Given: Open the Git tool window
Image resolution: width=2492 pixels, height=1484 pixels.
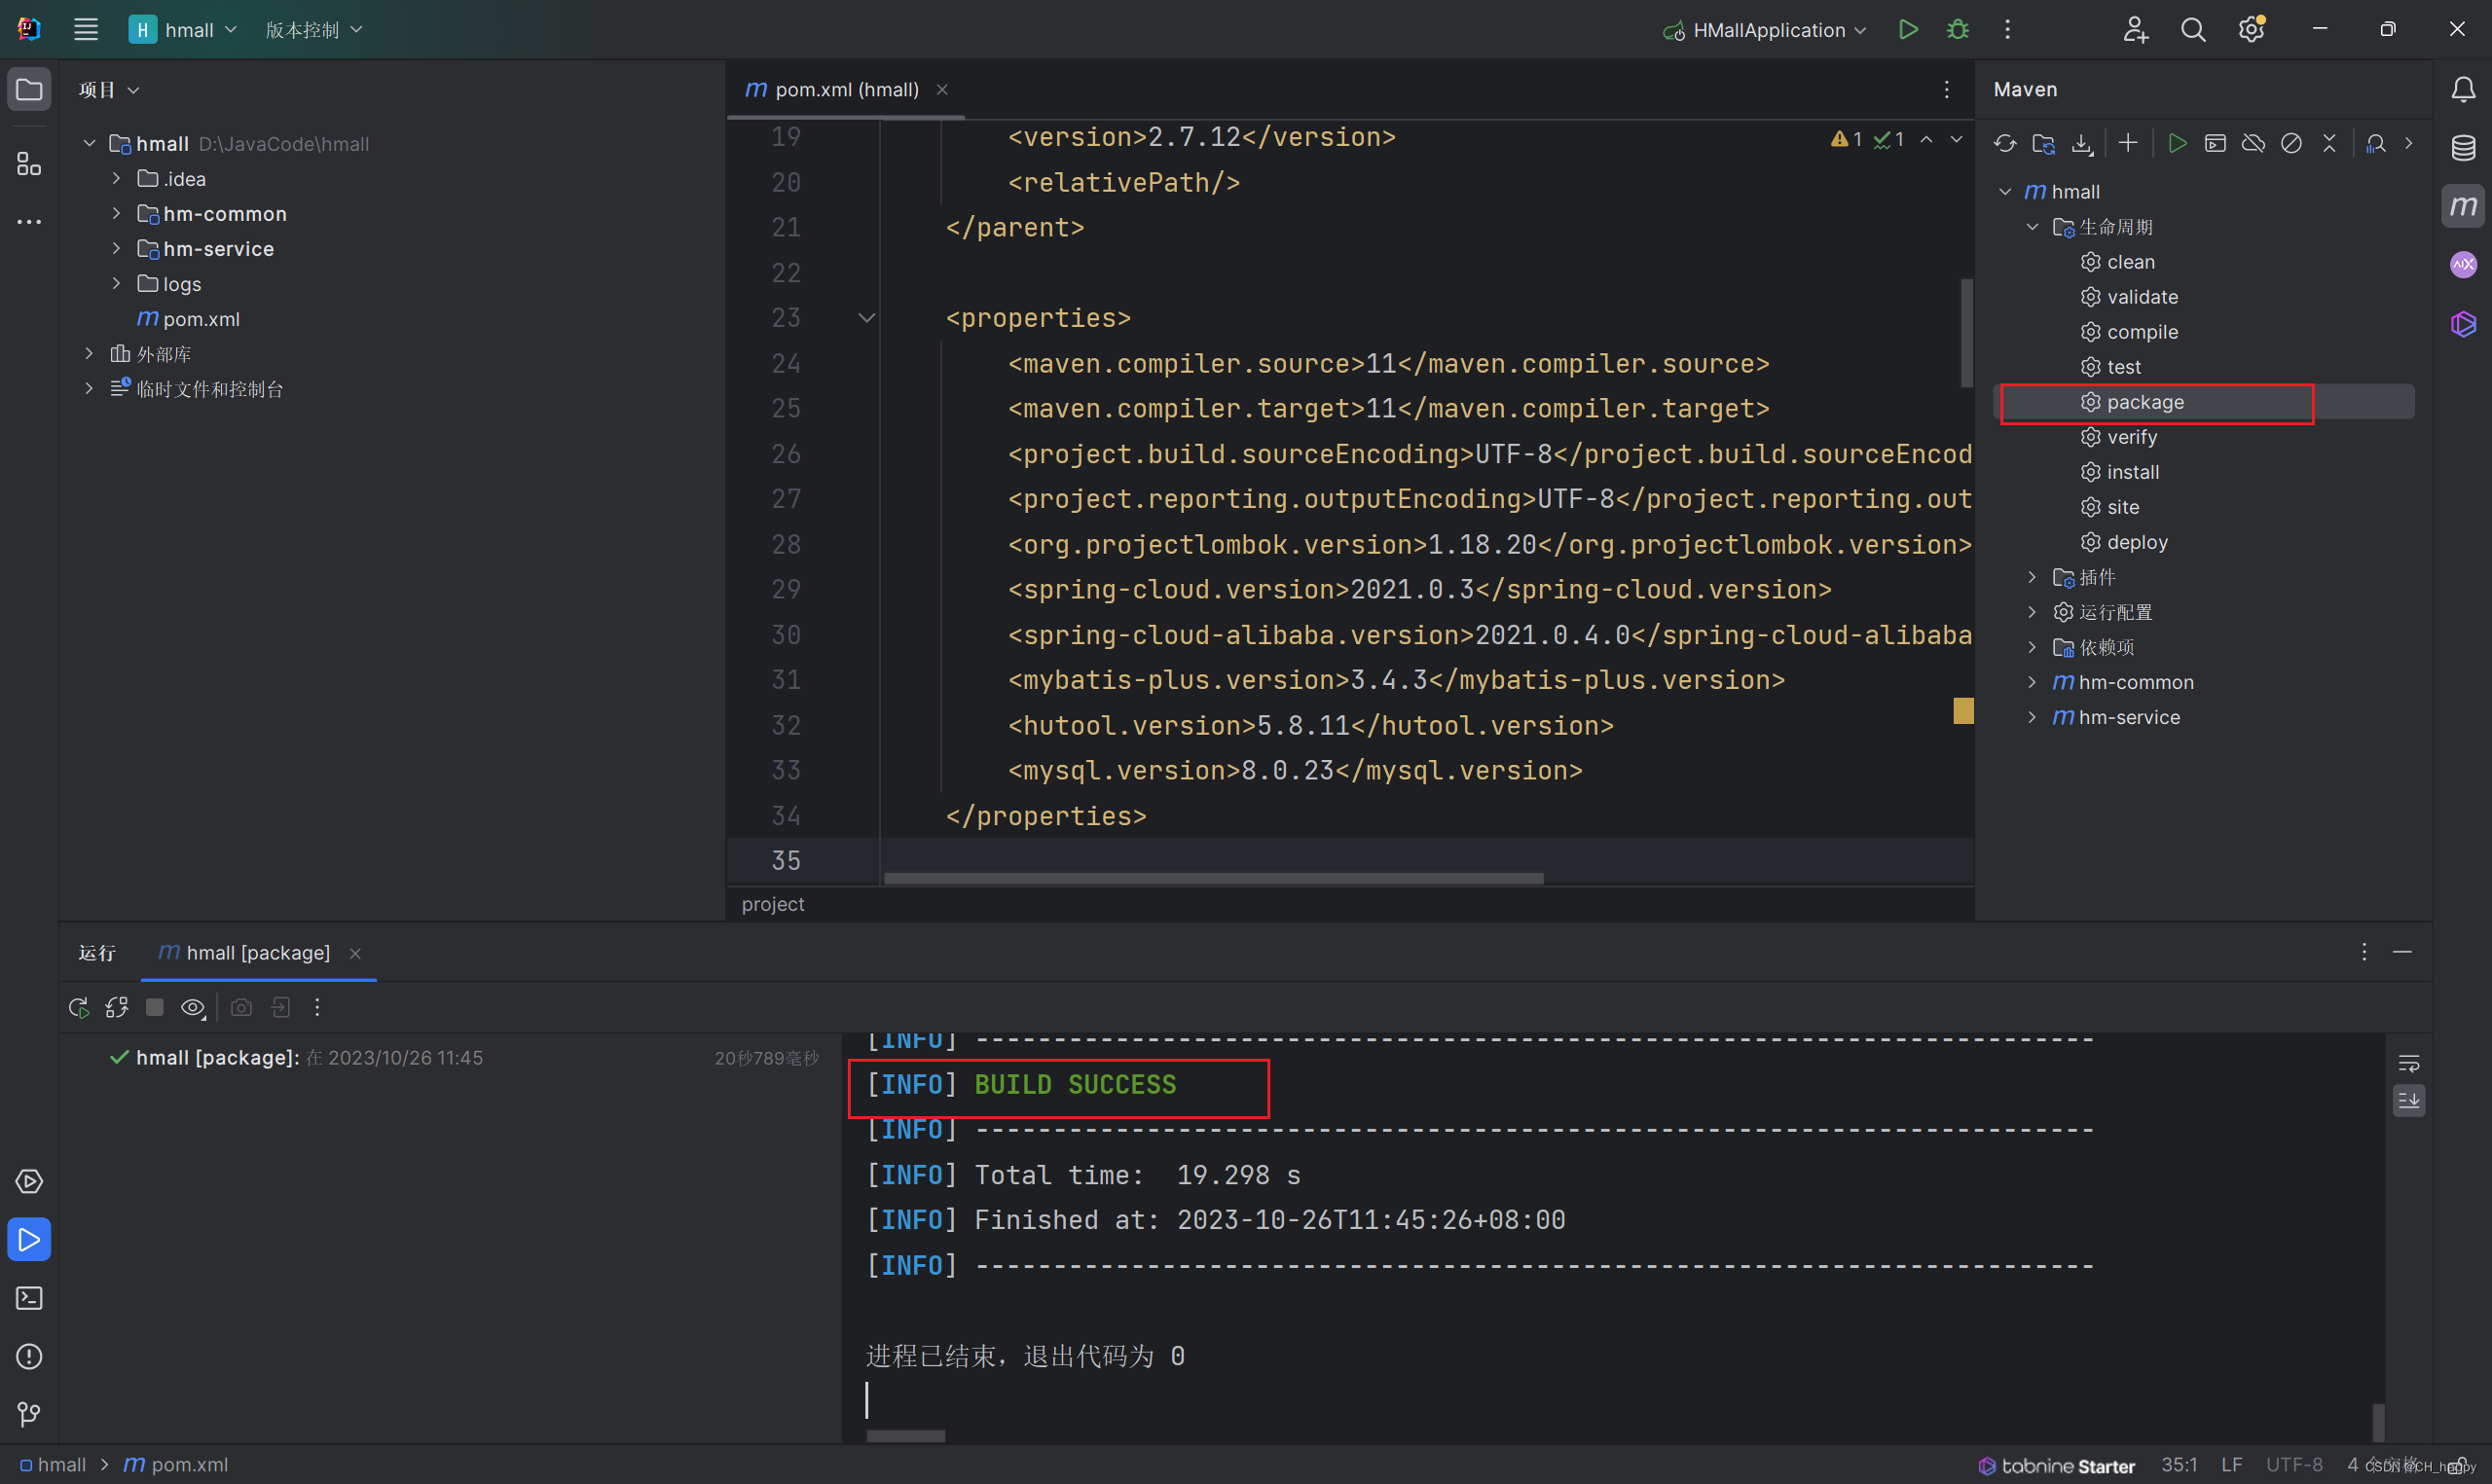Looking at the screenshot, I should coord(29,1414).
